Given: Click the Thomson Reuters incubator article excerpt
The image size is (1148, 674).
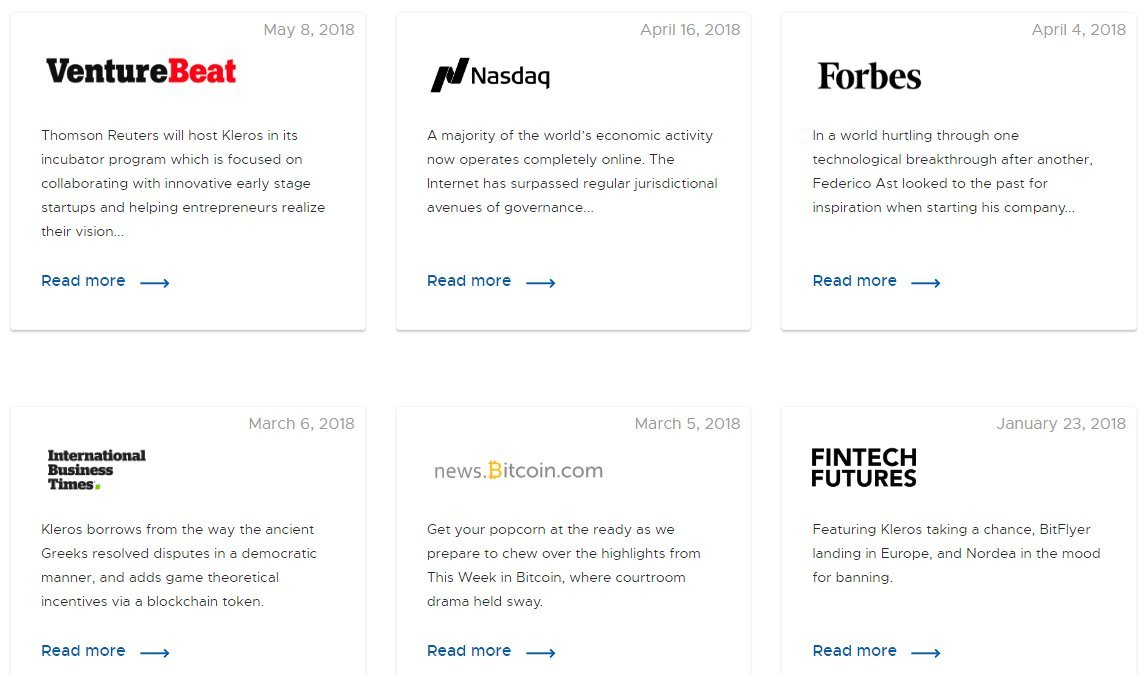Looking at the screenshot, I should 183,183.
